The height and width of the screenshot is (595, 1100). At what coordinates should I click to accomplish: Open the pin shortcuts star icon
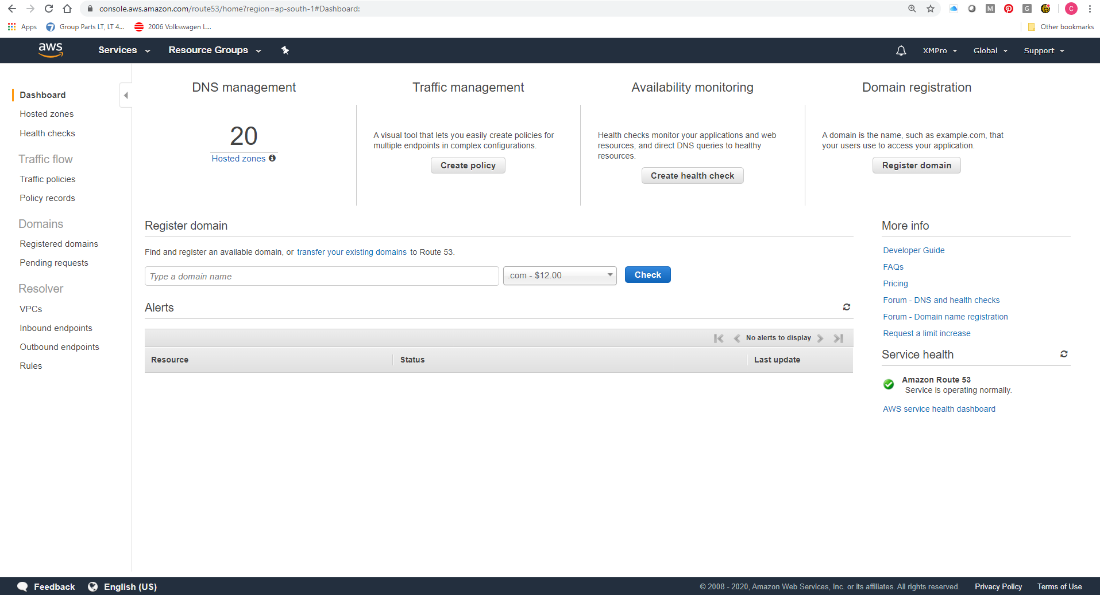(285, 50)
